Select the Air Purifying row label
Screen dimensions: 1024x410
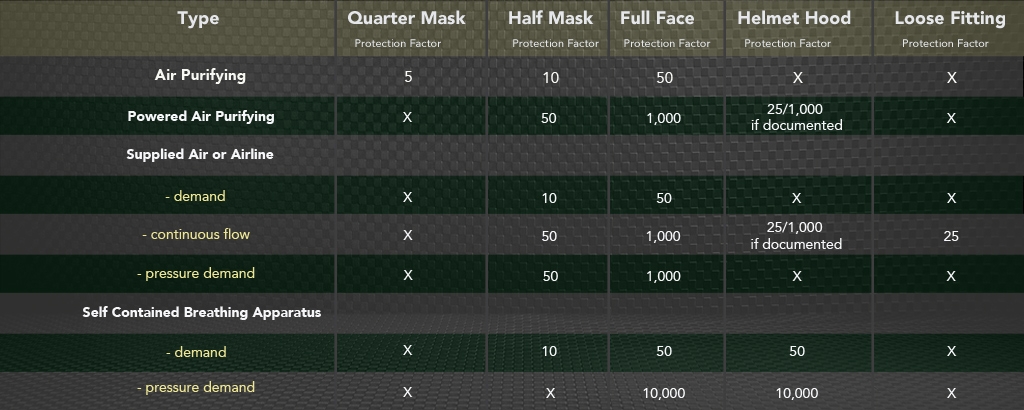(x=200, y=75)
